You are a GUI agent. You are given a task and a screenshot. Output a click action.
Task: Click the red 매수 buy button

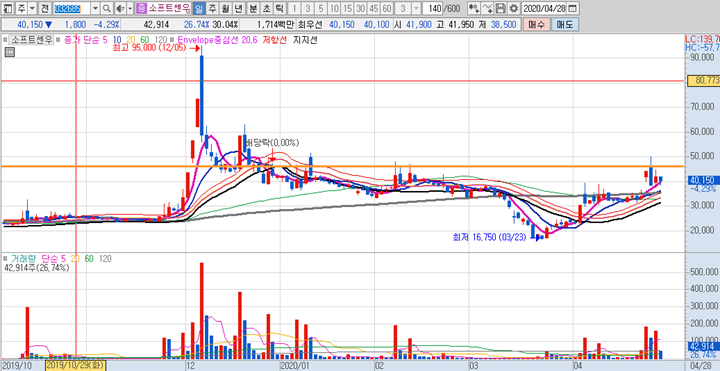coord(536,24)
